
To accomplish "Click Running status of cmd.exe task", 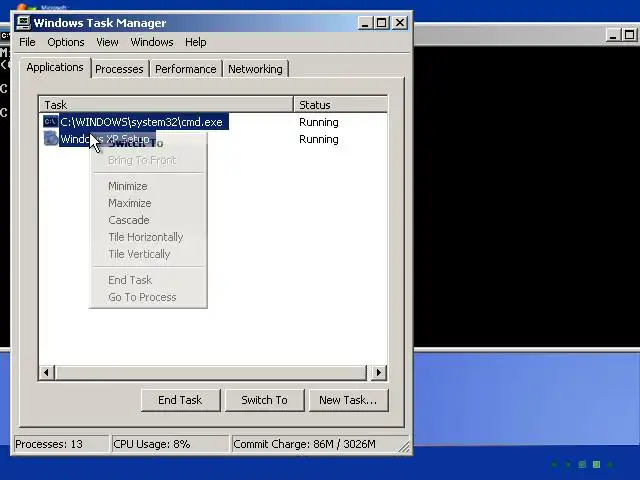I will [319, 122].
